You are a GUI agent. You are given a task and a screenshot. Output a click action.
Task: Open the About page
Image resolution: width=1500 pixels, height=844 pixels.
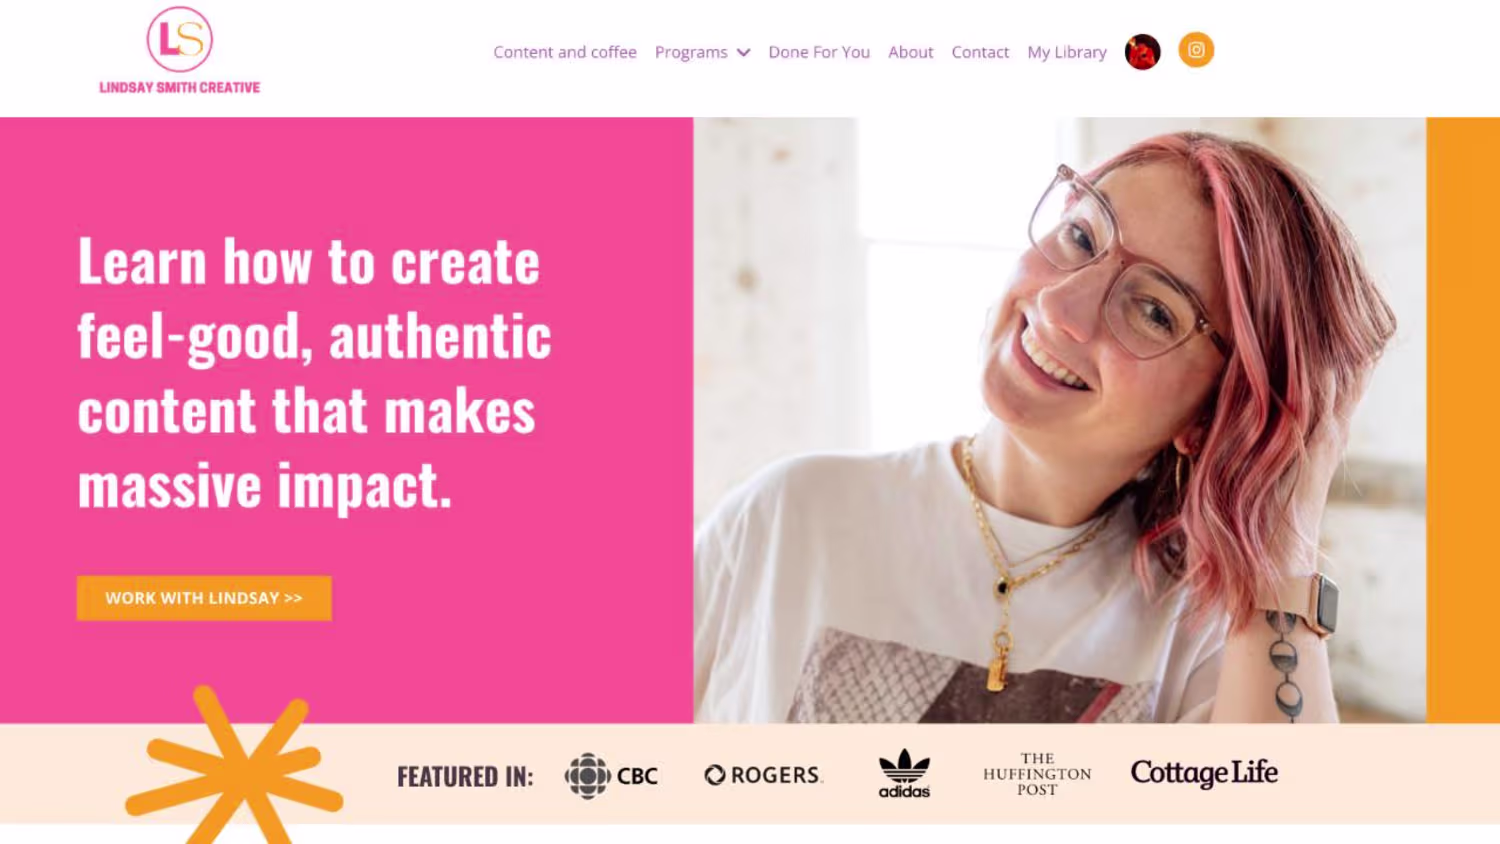coord(911,52)
